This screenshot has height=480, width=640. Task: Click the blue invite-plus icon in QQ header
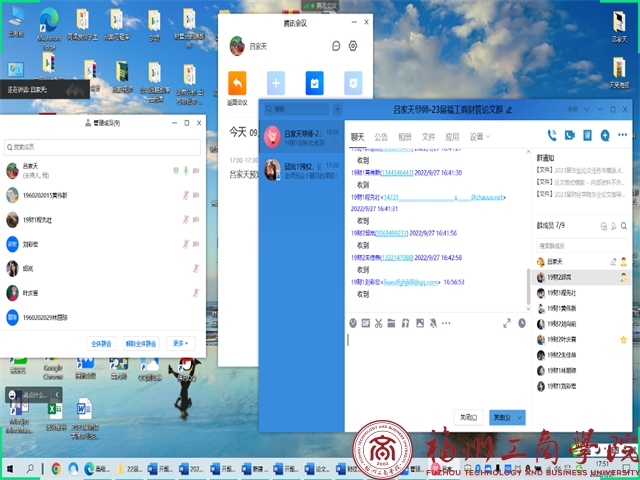coord(605,135)
